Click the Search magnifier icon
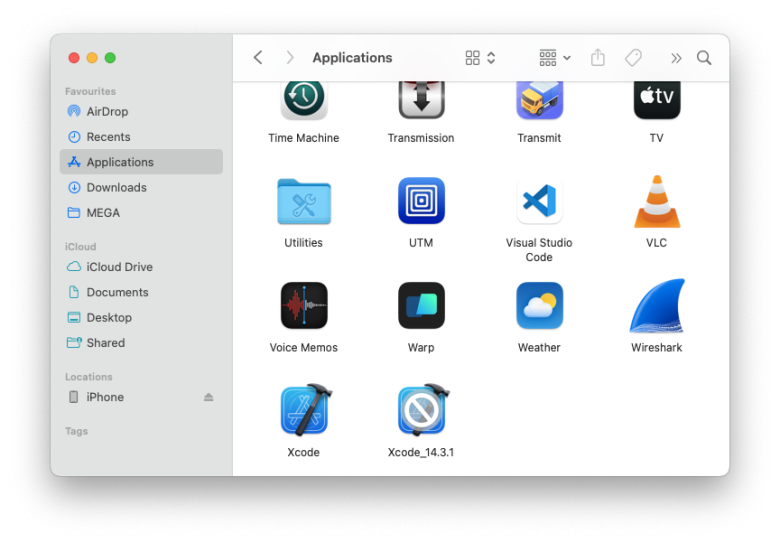 (704, 58)
